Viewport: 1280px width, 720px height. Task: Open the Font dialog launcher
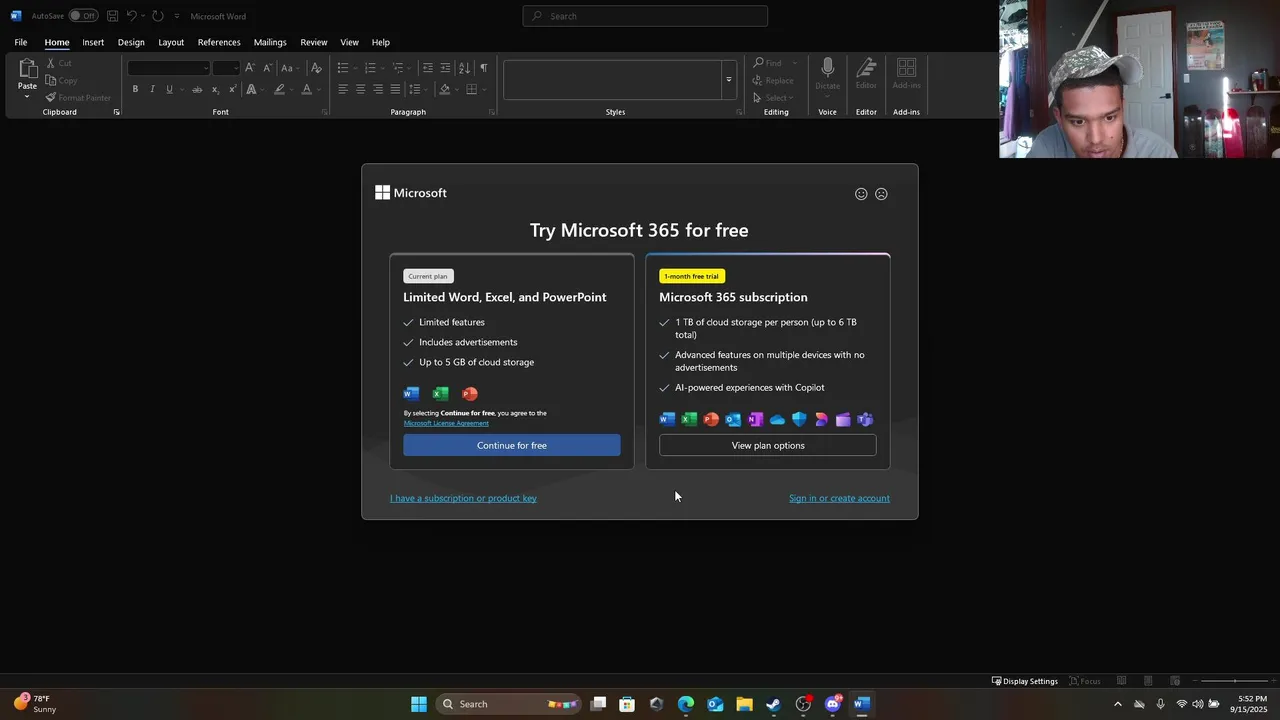pyautogui.click(x=324, y=112)
